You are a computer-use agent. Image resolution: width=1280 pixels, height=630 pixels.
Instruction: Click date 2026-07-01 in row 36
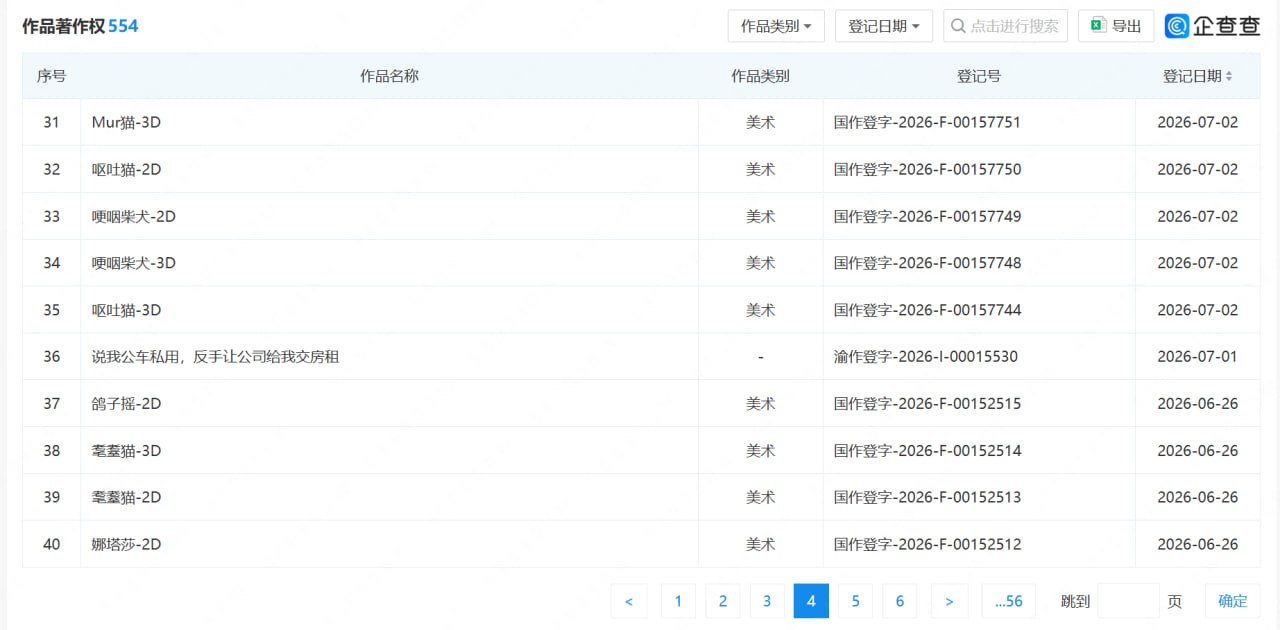[1198, 356]
